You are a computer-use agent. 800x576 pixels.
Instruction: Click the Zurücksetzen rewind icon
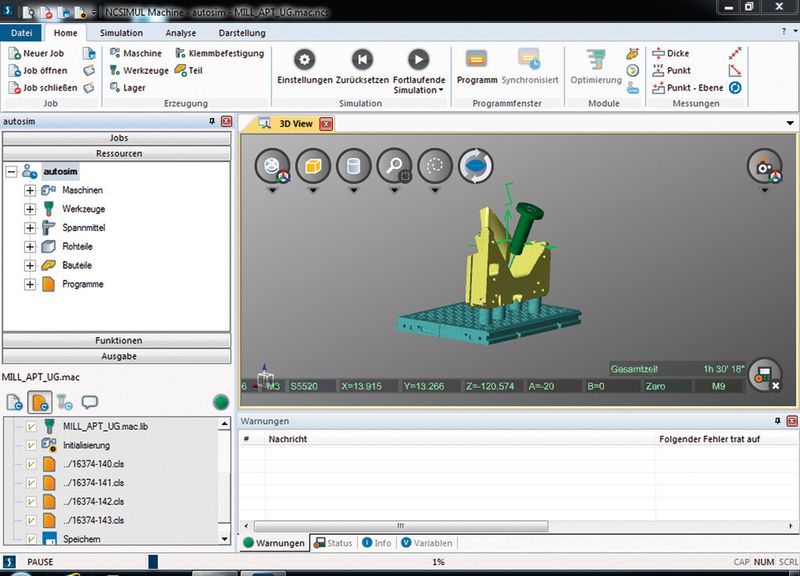[x=362, y=60]
